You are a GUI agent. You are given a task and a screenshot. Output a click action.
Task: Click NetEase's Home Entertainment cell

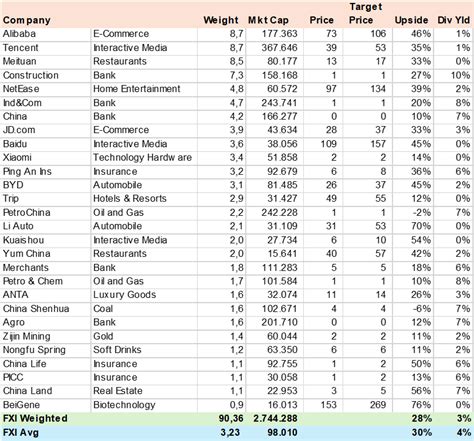point(144,89)
